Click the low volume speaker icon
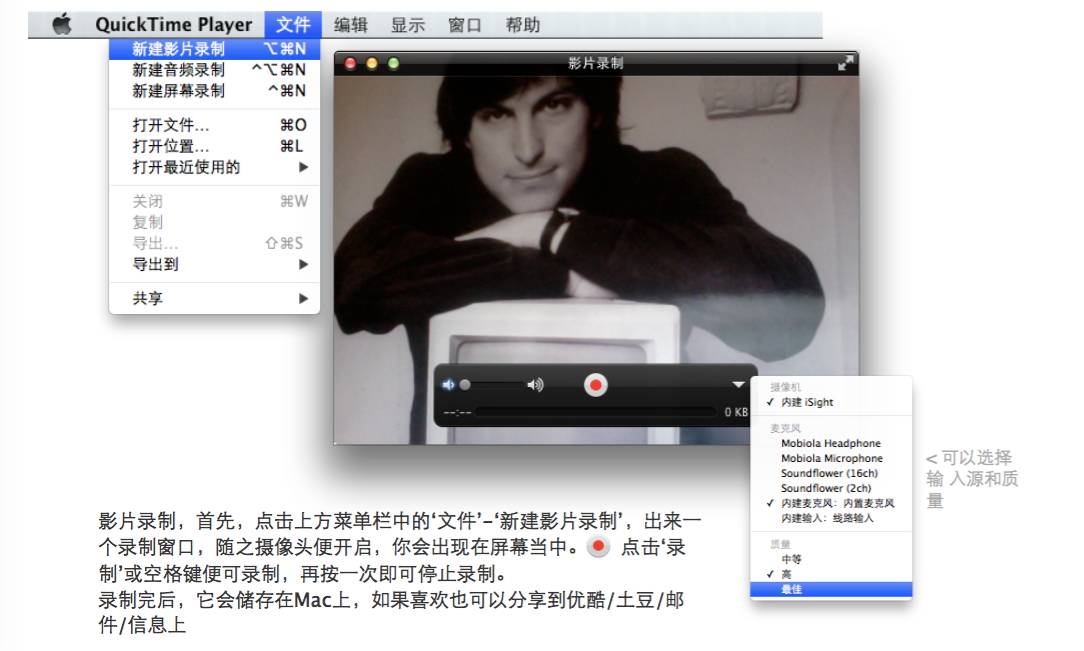 448,385
